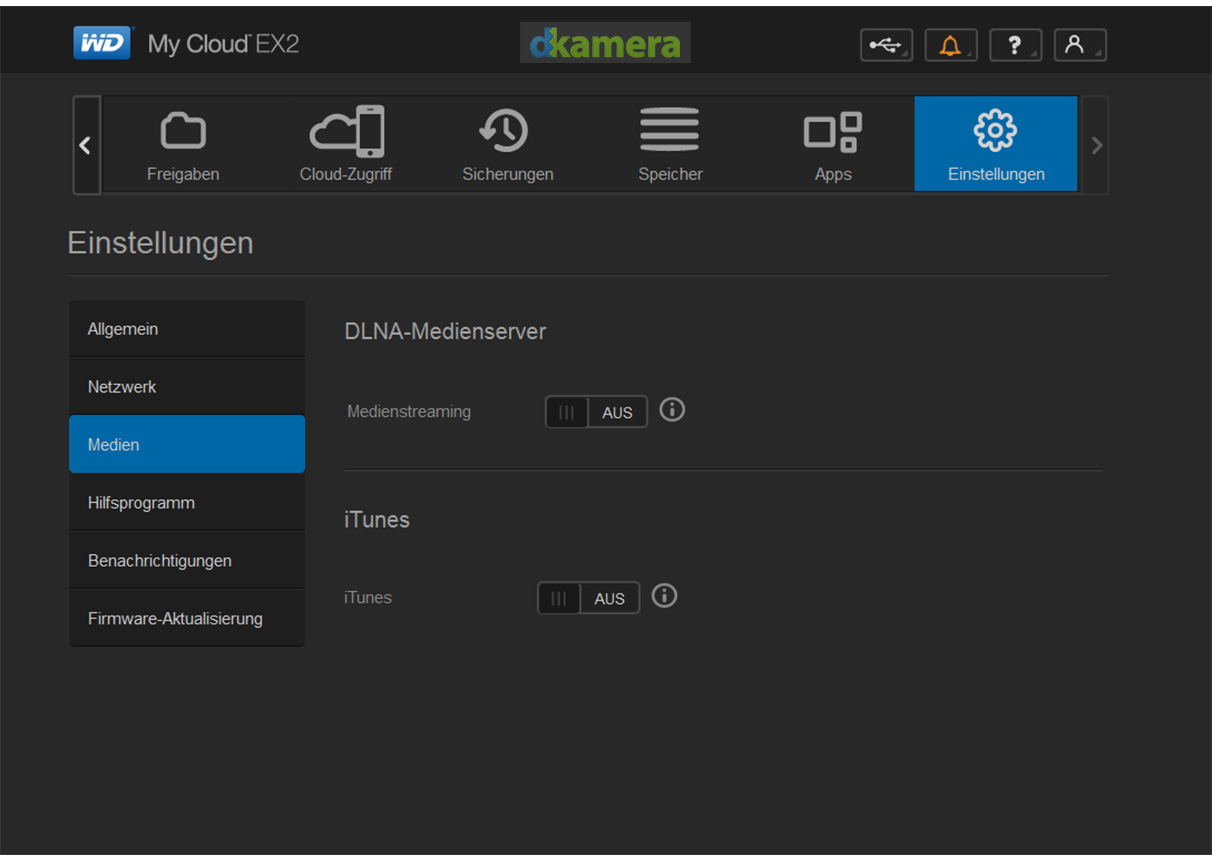Navigate left in the top menu bar
Image resolution: width=1212 pixels, height=860 pixels.
(86, 145)
